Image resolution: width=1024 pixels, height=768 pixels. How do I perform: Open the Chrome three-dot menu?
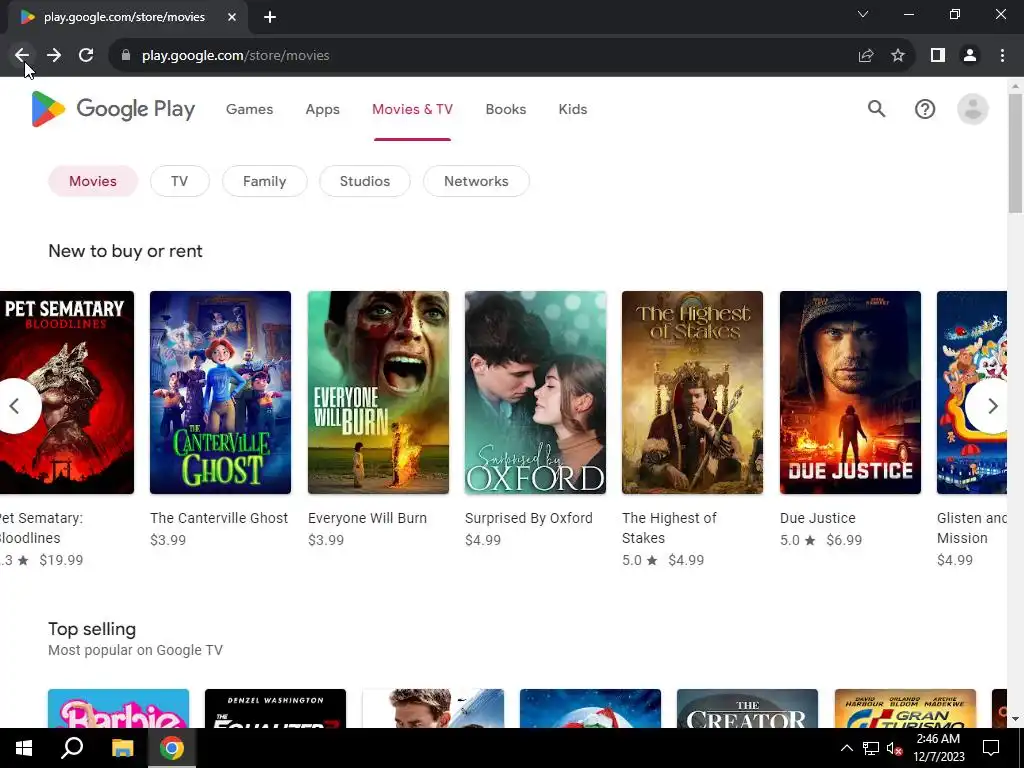(x=1002, y=56)
